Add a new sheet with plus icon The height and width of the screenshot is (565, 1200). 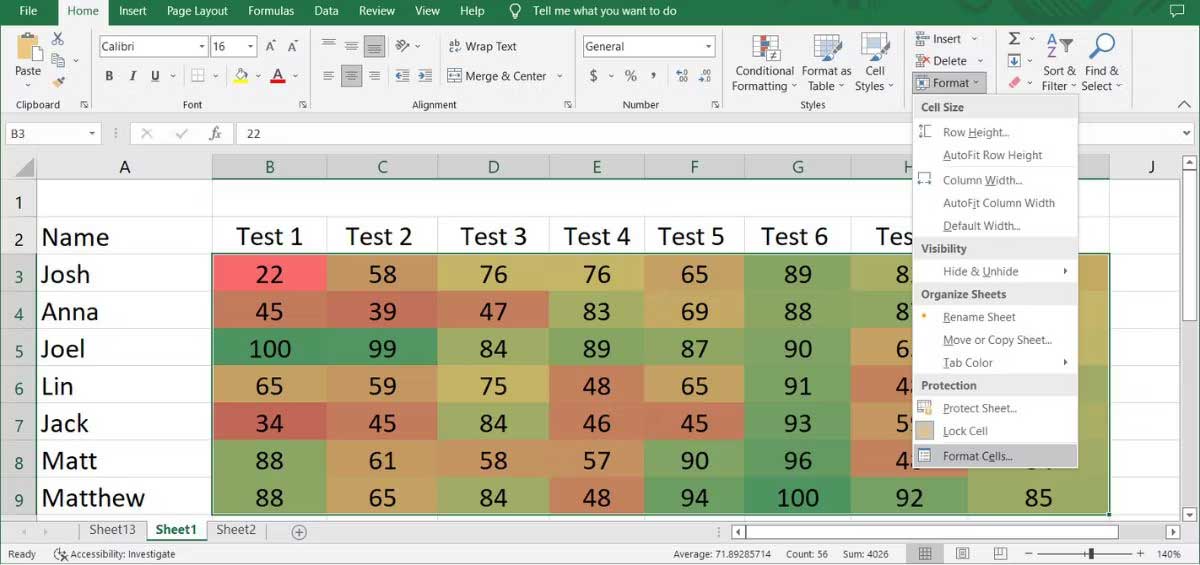pos(298,532)
